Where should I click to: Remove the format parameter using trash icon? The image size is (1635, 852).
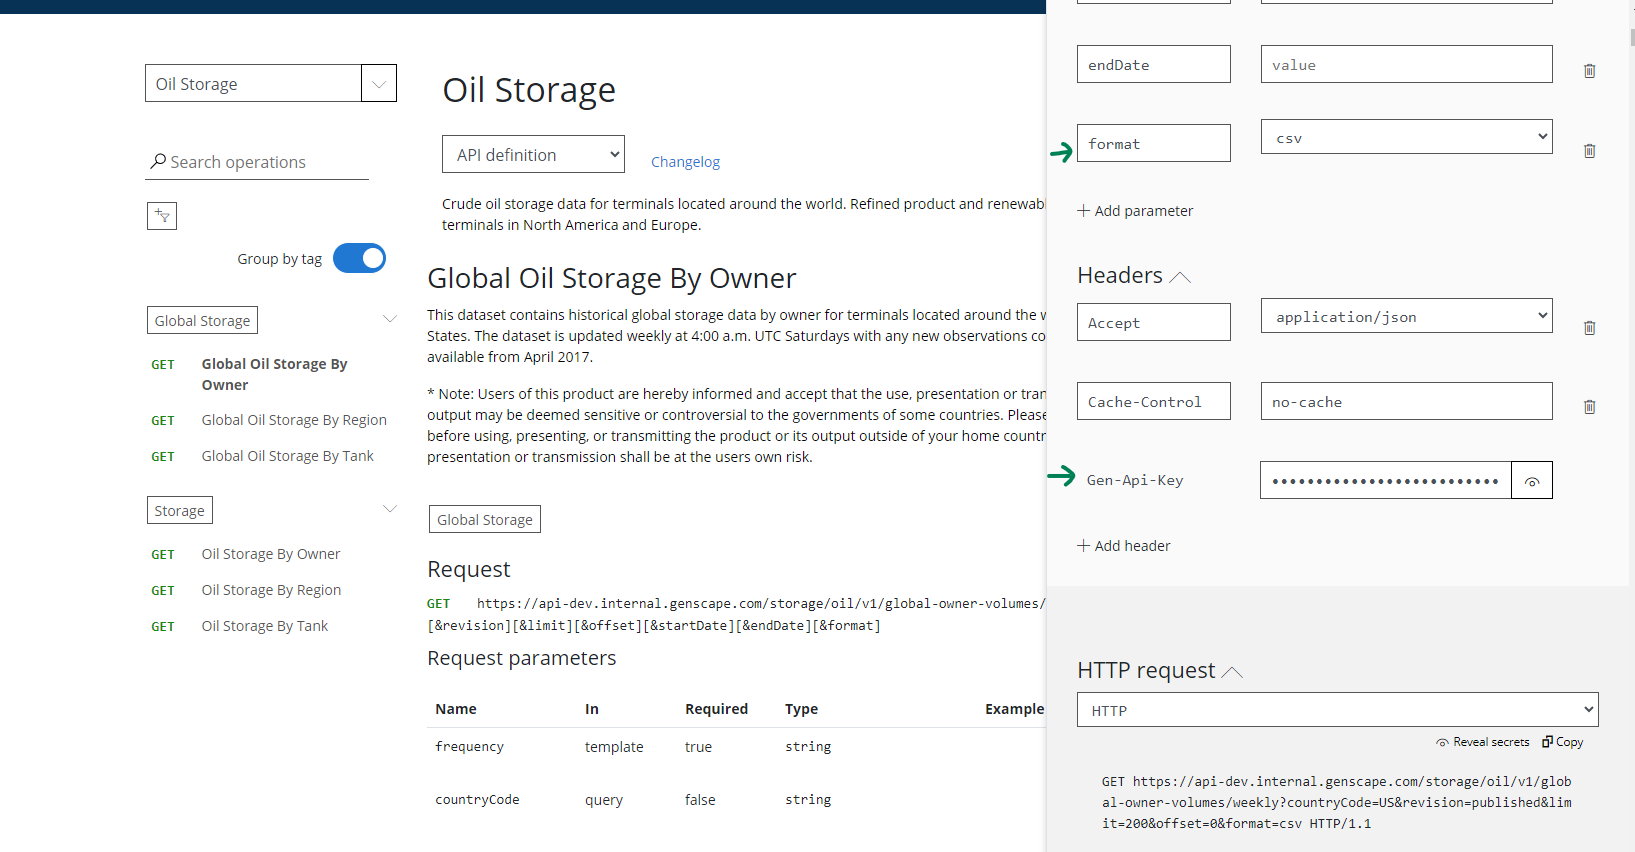(1589, 151)
